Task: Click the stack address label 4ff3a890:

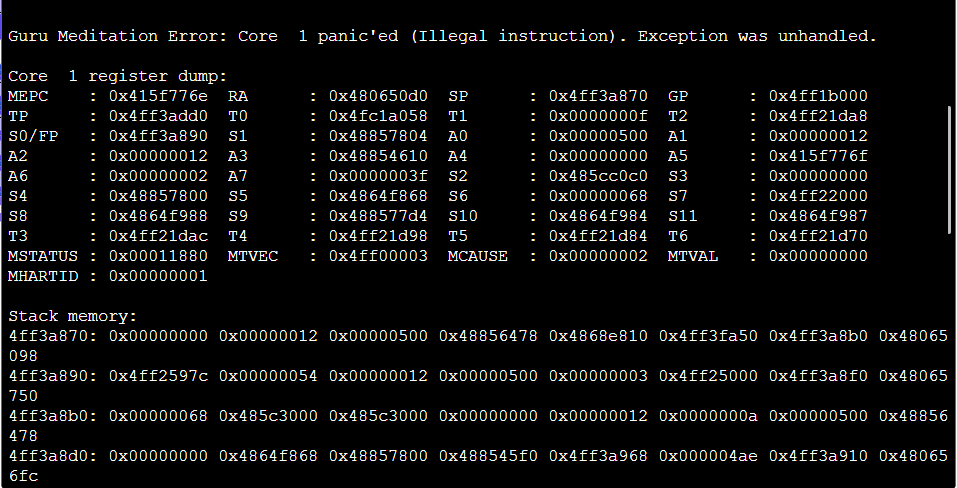Action: (x=52, y=377)
